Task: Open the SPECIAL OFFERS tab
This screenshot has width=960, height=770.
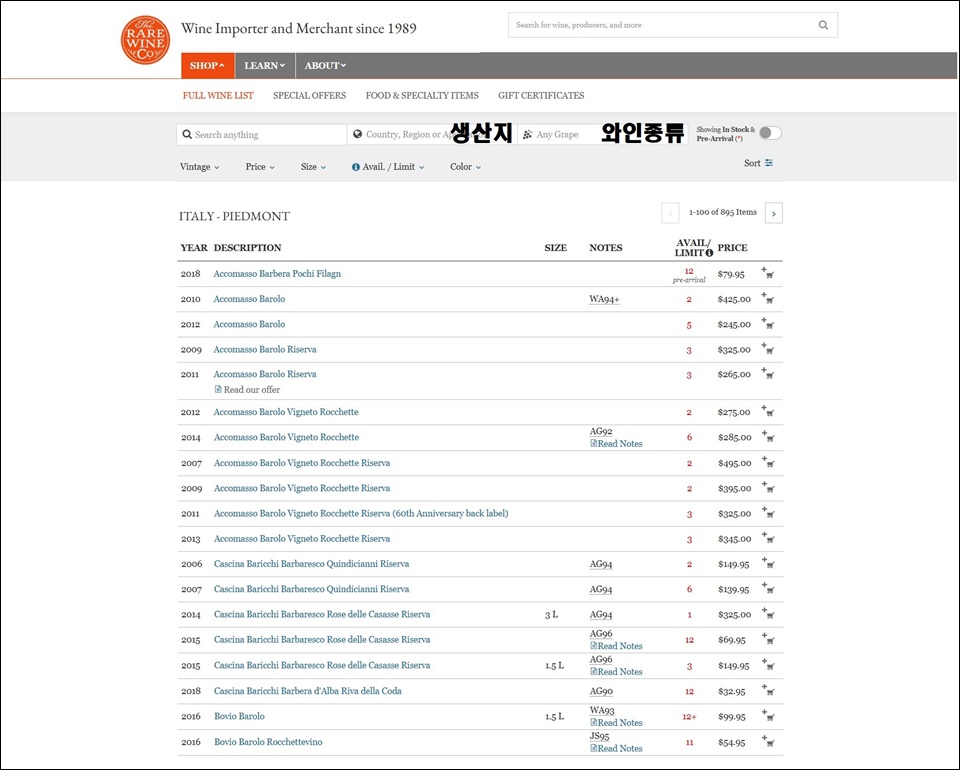Action: coord(309,95)
